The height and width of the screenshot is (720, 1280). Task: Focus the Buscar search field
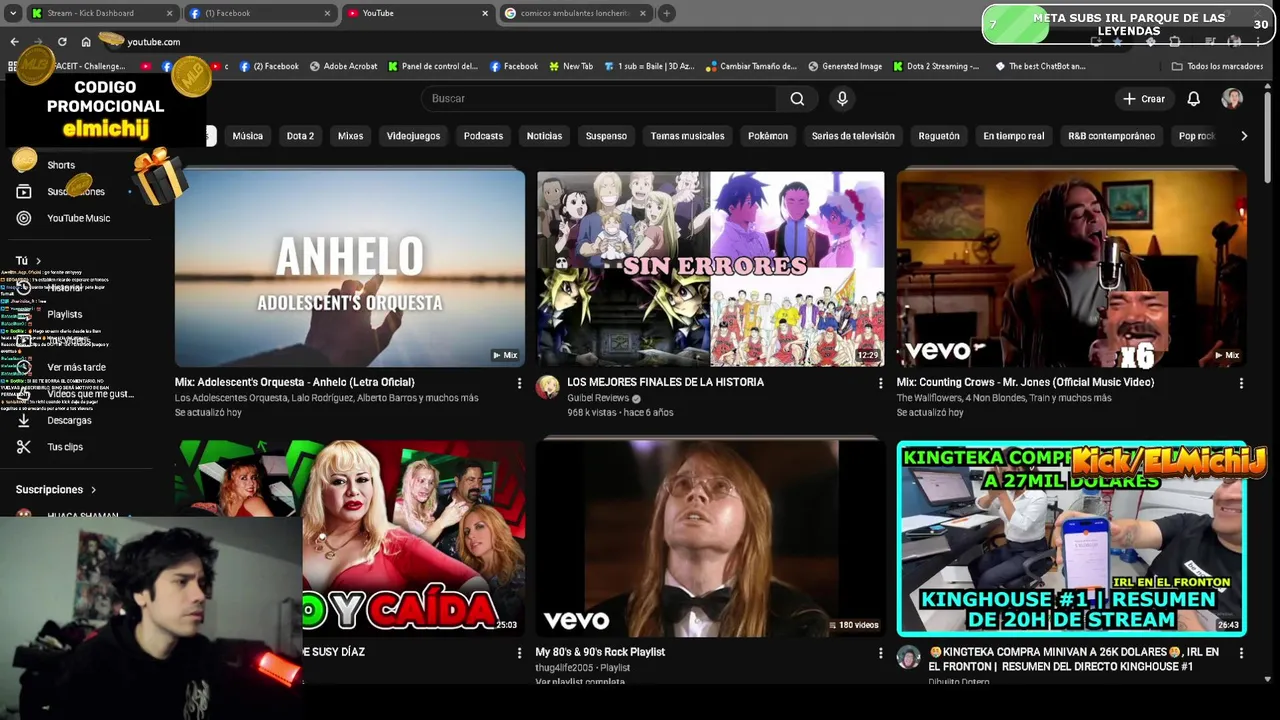(598, 98)
